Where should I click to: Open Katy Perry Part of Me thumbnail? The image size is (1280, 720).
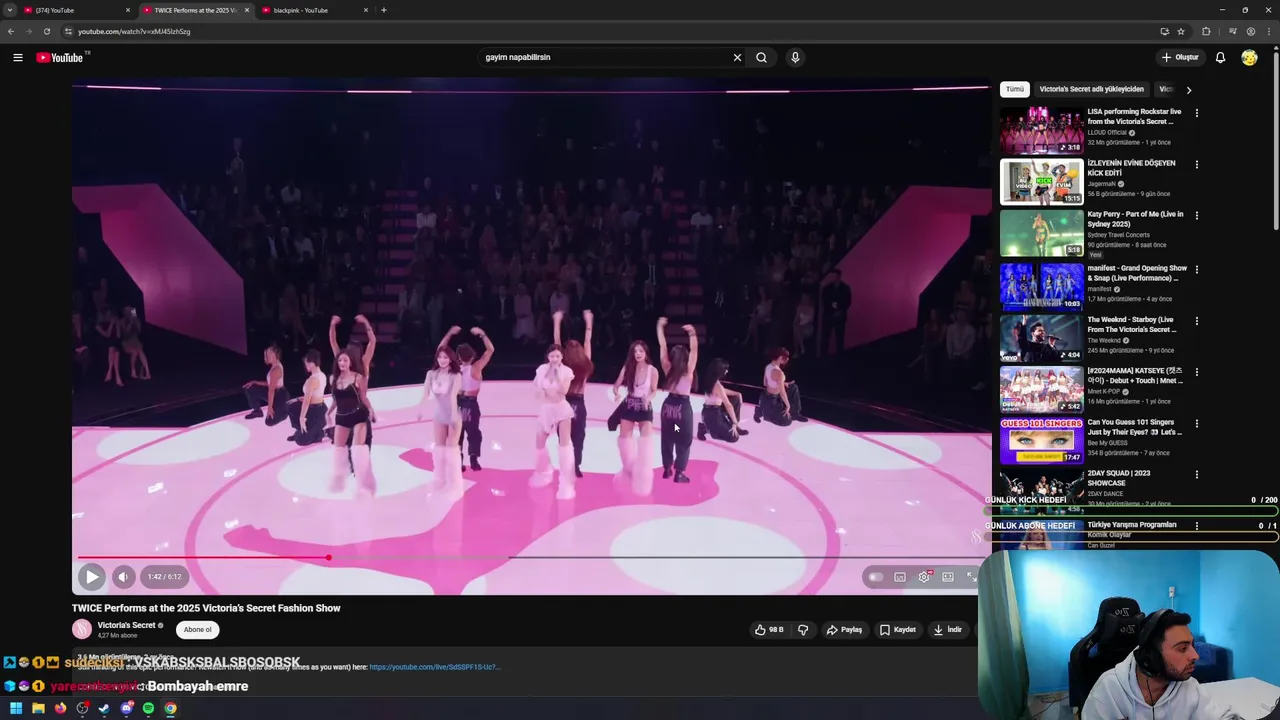tap(1041, 233)
